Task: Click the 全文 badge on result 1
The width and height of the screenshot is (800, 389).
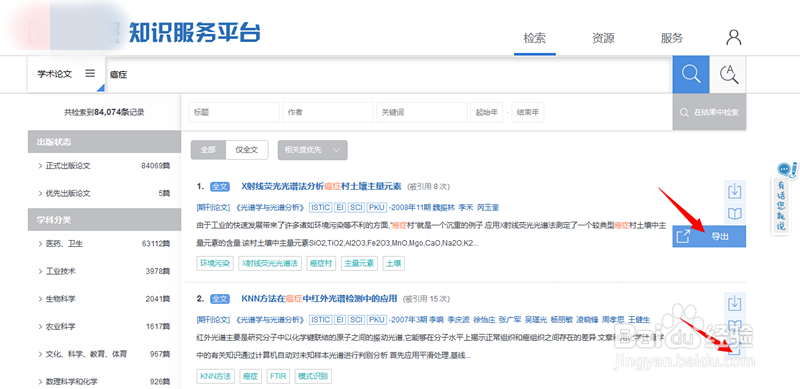Action: tap(220, 186)
